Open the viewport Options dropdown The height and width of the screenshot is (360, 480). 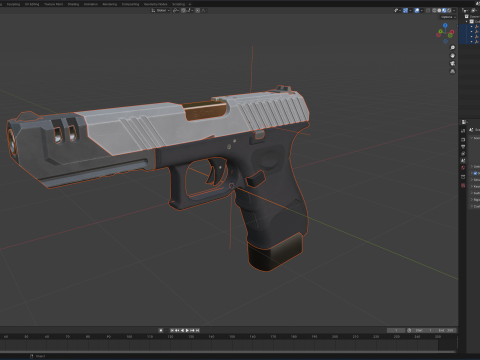click(448, 17)
